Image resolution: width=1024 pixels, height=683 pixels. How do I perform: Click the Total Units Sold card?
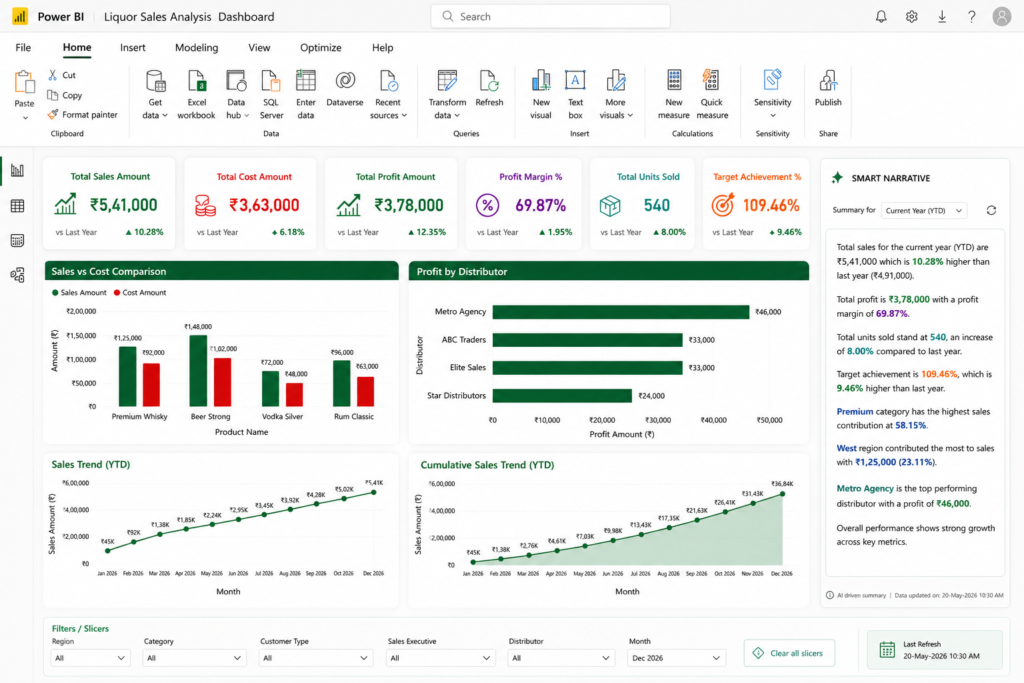click(x=642, y=204)
